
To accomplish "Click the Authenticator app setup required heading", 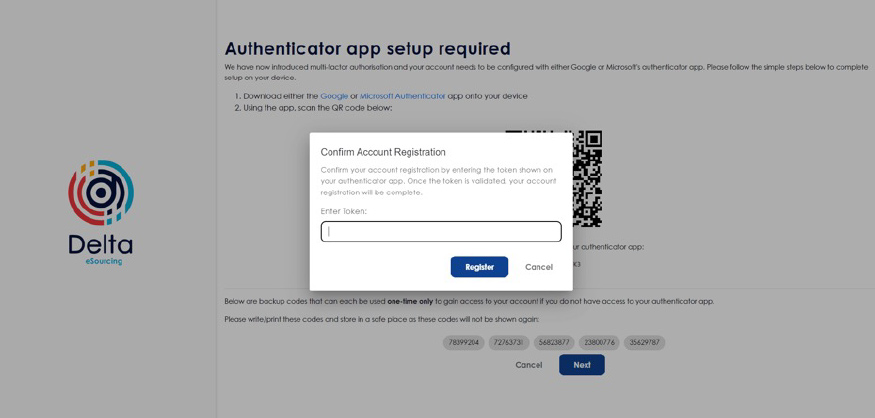I will click(x=367, y=48).
